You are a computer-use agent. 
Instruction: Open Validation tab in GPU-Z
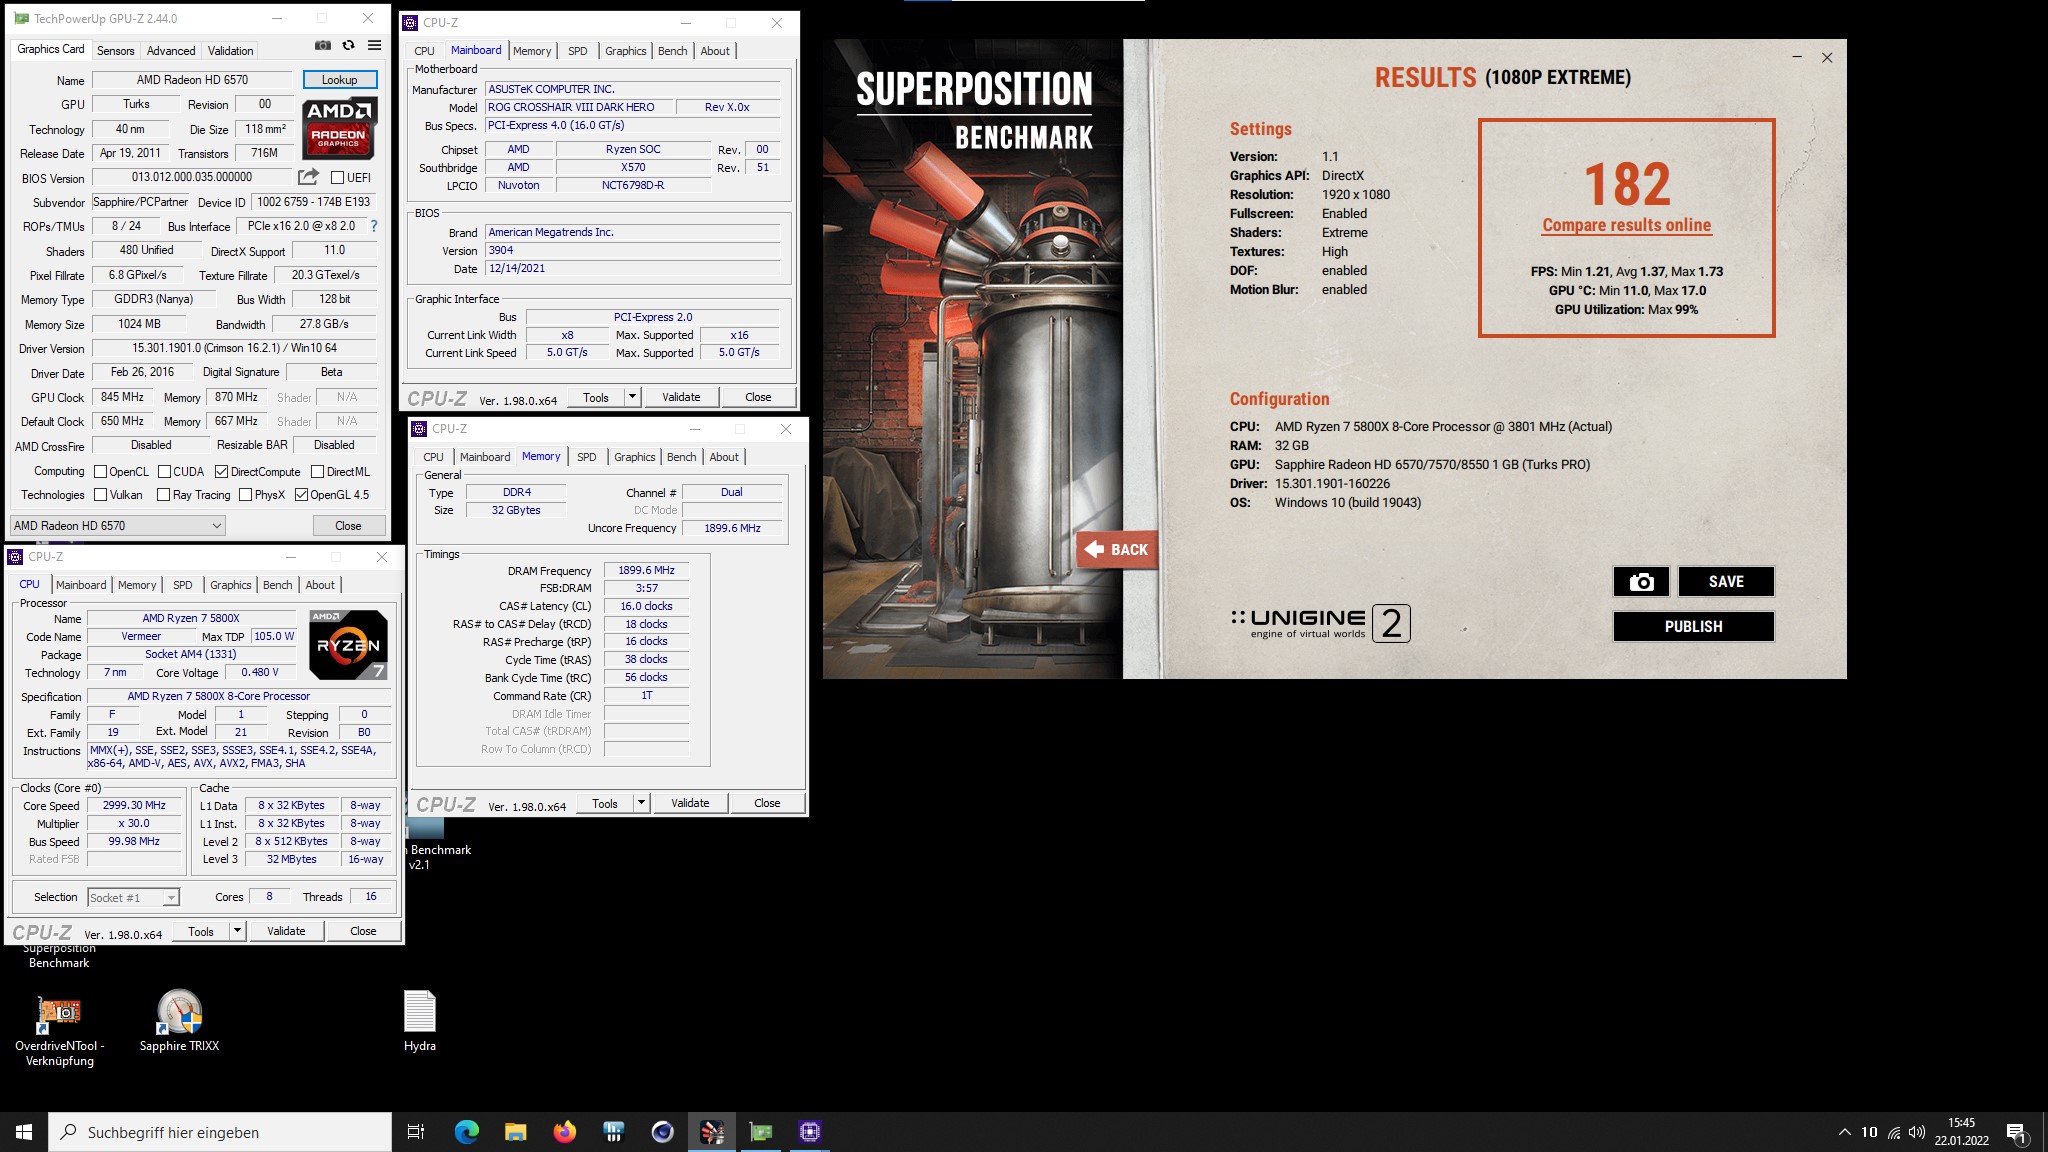(230, 51)
